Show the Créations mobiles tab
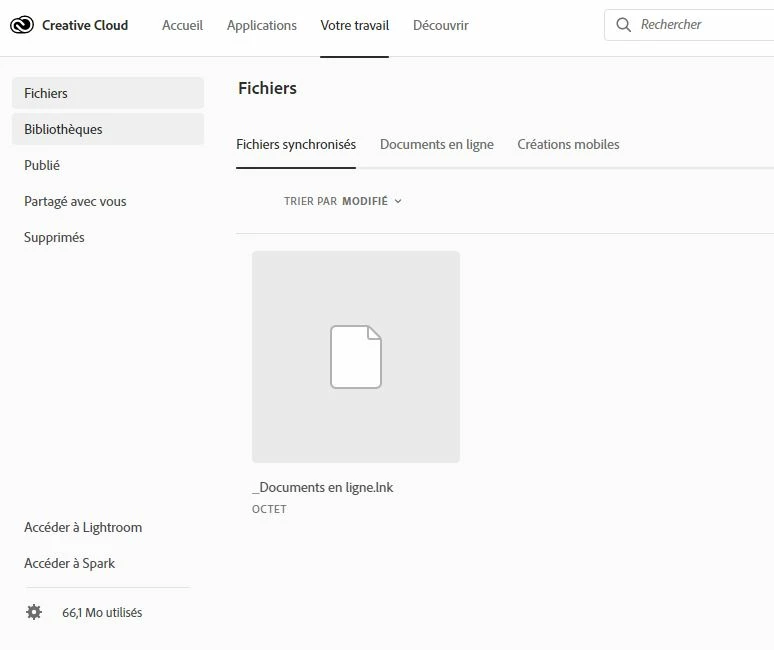The width and height of the screenshot is (774, 650). 568,144
